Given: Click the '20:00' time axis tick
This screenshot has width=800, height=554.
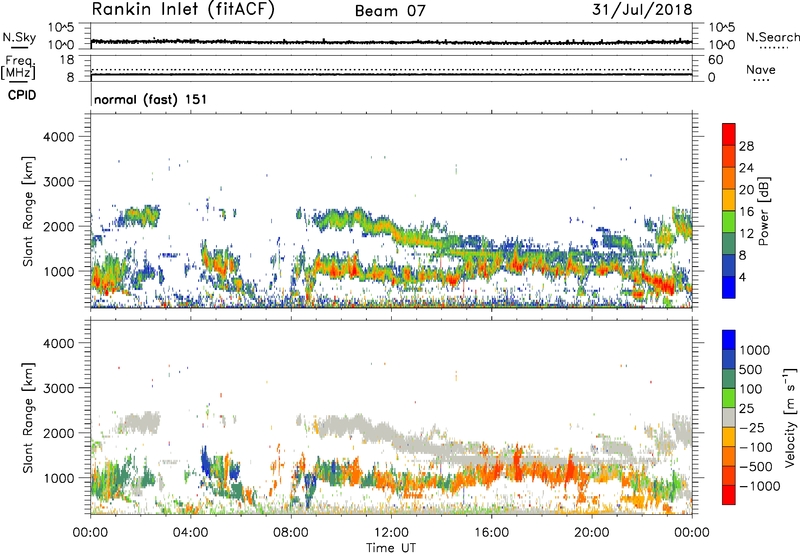Looking at the screenshot, I should (x=592, y=533).
